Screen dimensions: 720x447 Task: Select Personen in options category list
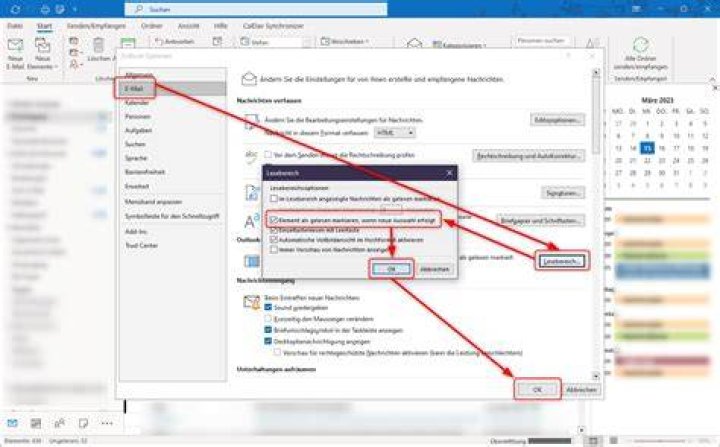pyautogui.click(x=172, y=116)
